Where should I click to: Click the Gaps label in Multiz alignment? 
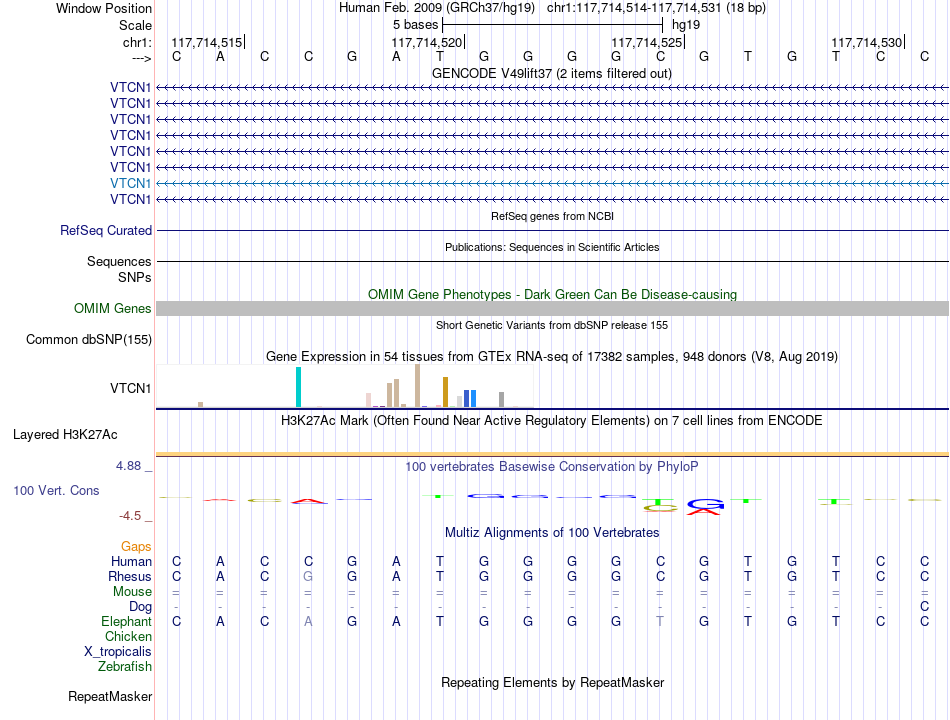[x=136, y=547]
